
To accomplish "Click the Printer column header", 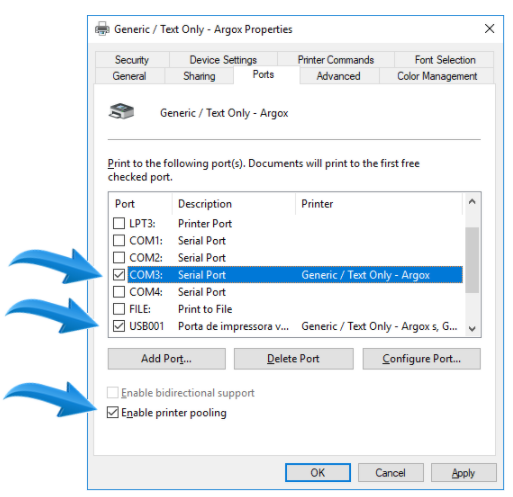I will tap(379, 204).
